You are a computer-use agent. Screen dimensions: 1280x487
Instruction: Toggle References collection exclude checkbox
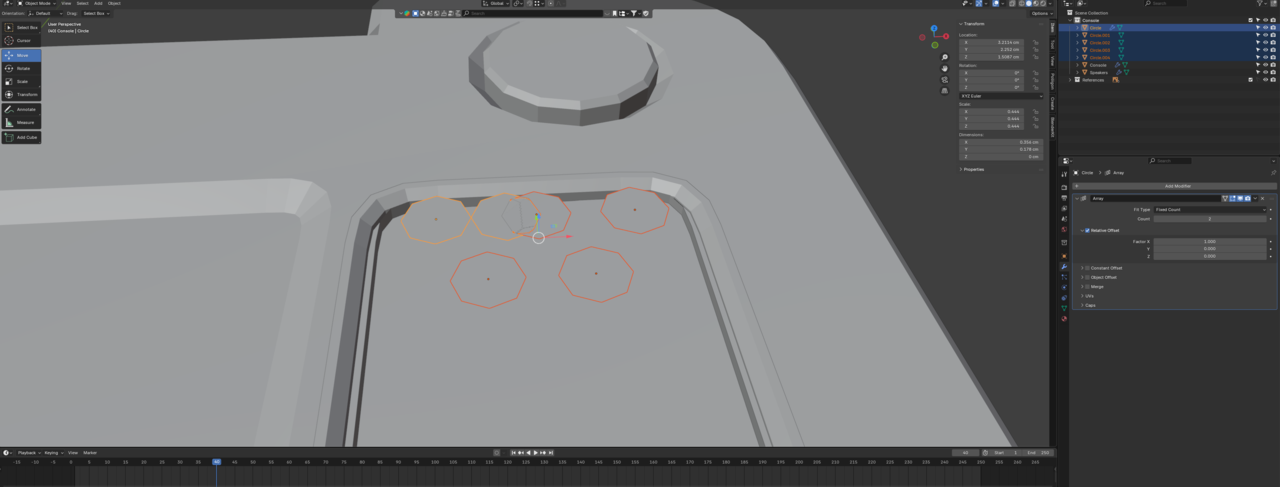(1250, 80)
